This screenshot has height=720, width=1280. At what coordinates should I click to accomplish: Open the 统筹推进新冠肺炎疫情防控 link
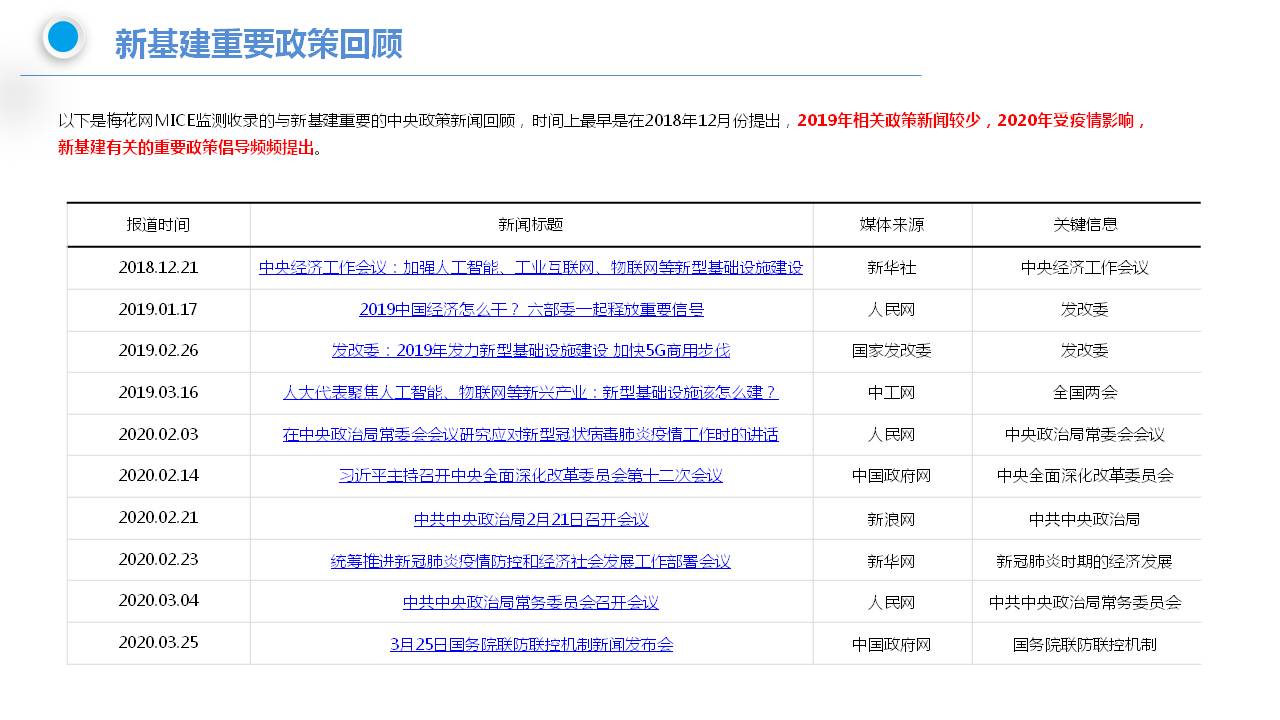pos(530,562)
